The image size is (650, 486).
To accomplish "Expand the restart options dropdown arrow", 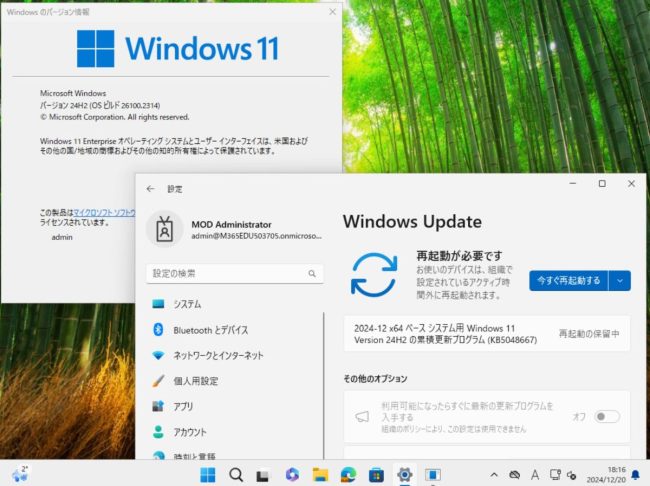I will [x=620, y=281].
